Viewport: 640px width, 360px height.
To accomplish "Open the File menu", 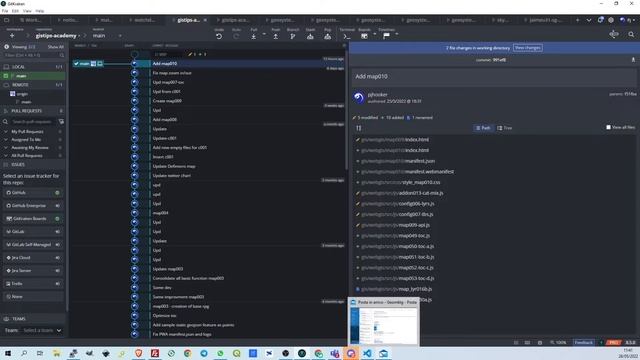I will pos(5,11).
